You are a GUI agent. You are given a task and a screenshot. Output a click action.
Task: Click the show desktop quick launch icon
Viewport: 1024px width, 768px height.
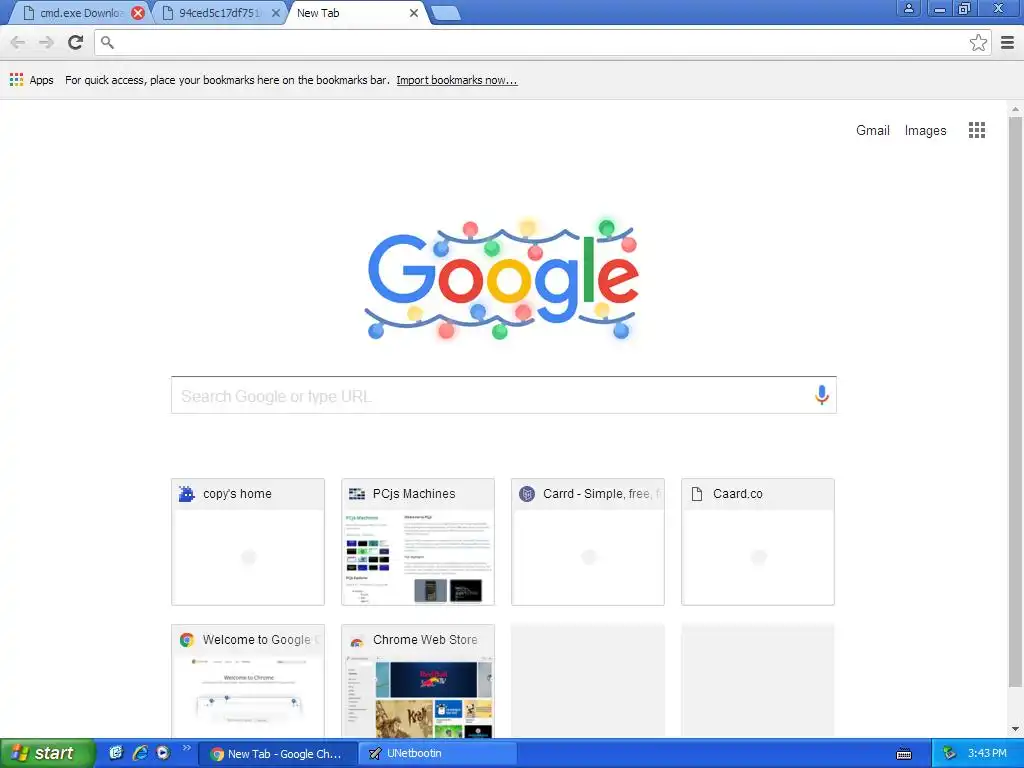pyautogui.click(x=116, y=753)
